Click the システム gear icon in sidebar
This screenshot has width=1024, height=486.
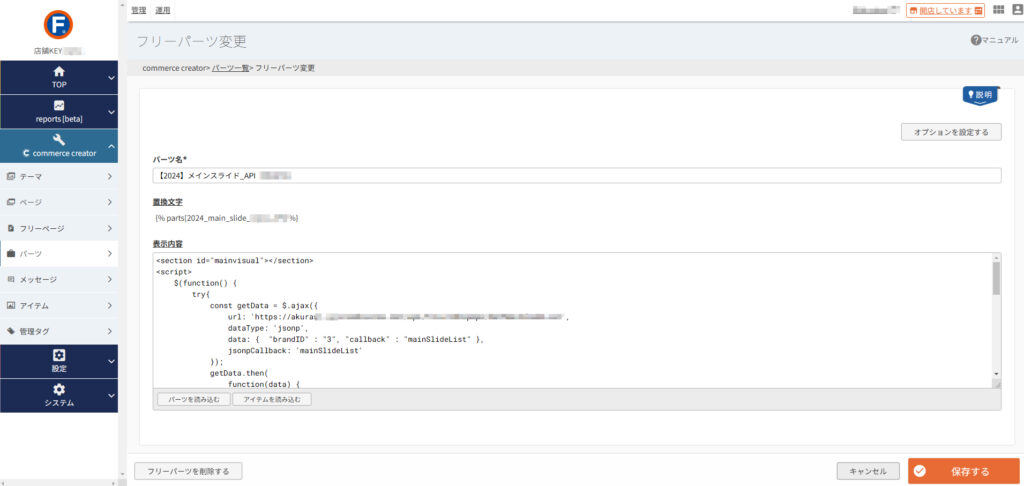pyautogui.click(x=59, y=389)
